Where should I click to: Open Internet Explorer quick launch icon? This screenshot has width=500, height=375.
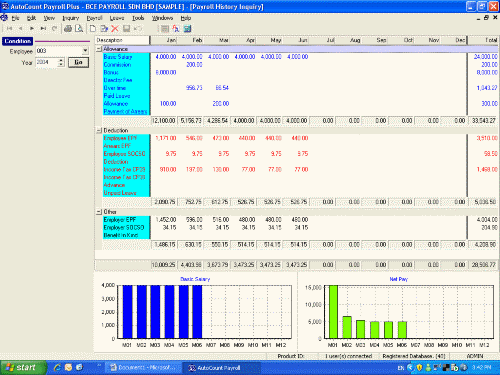coord(57,367)
